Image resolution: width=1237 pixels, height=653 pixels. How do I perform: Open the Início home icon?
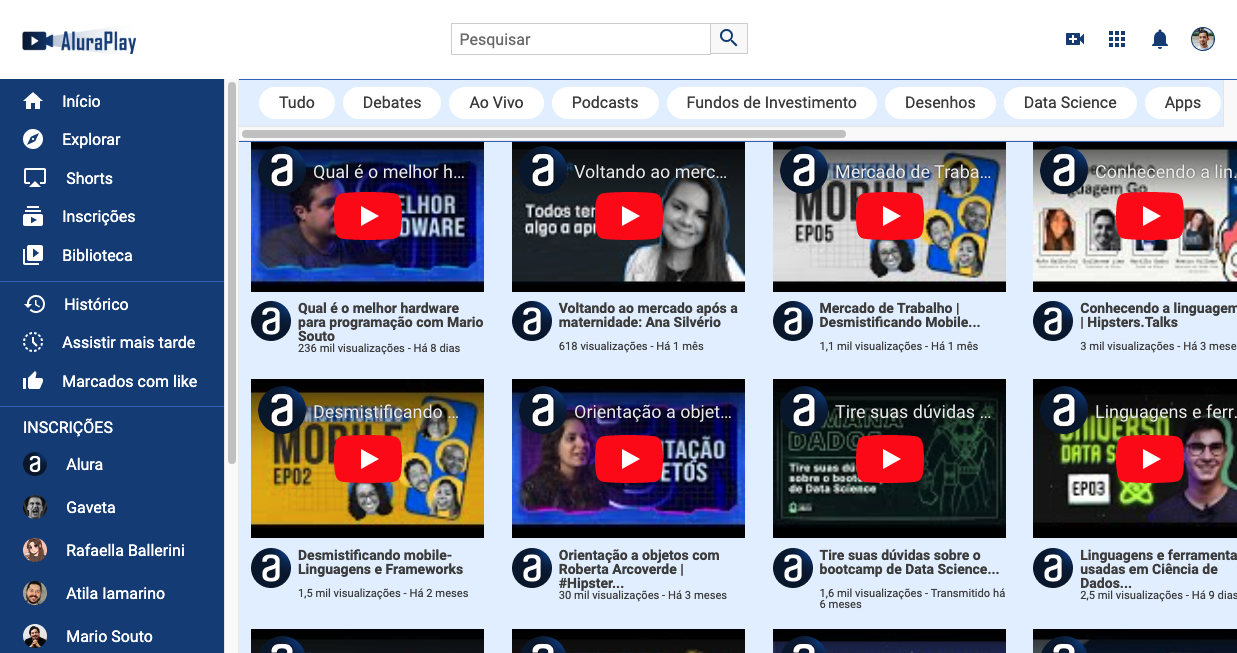pos(34,100)
